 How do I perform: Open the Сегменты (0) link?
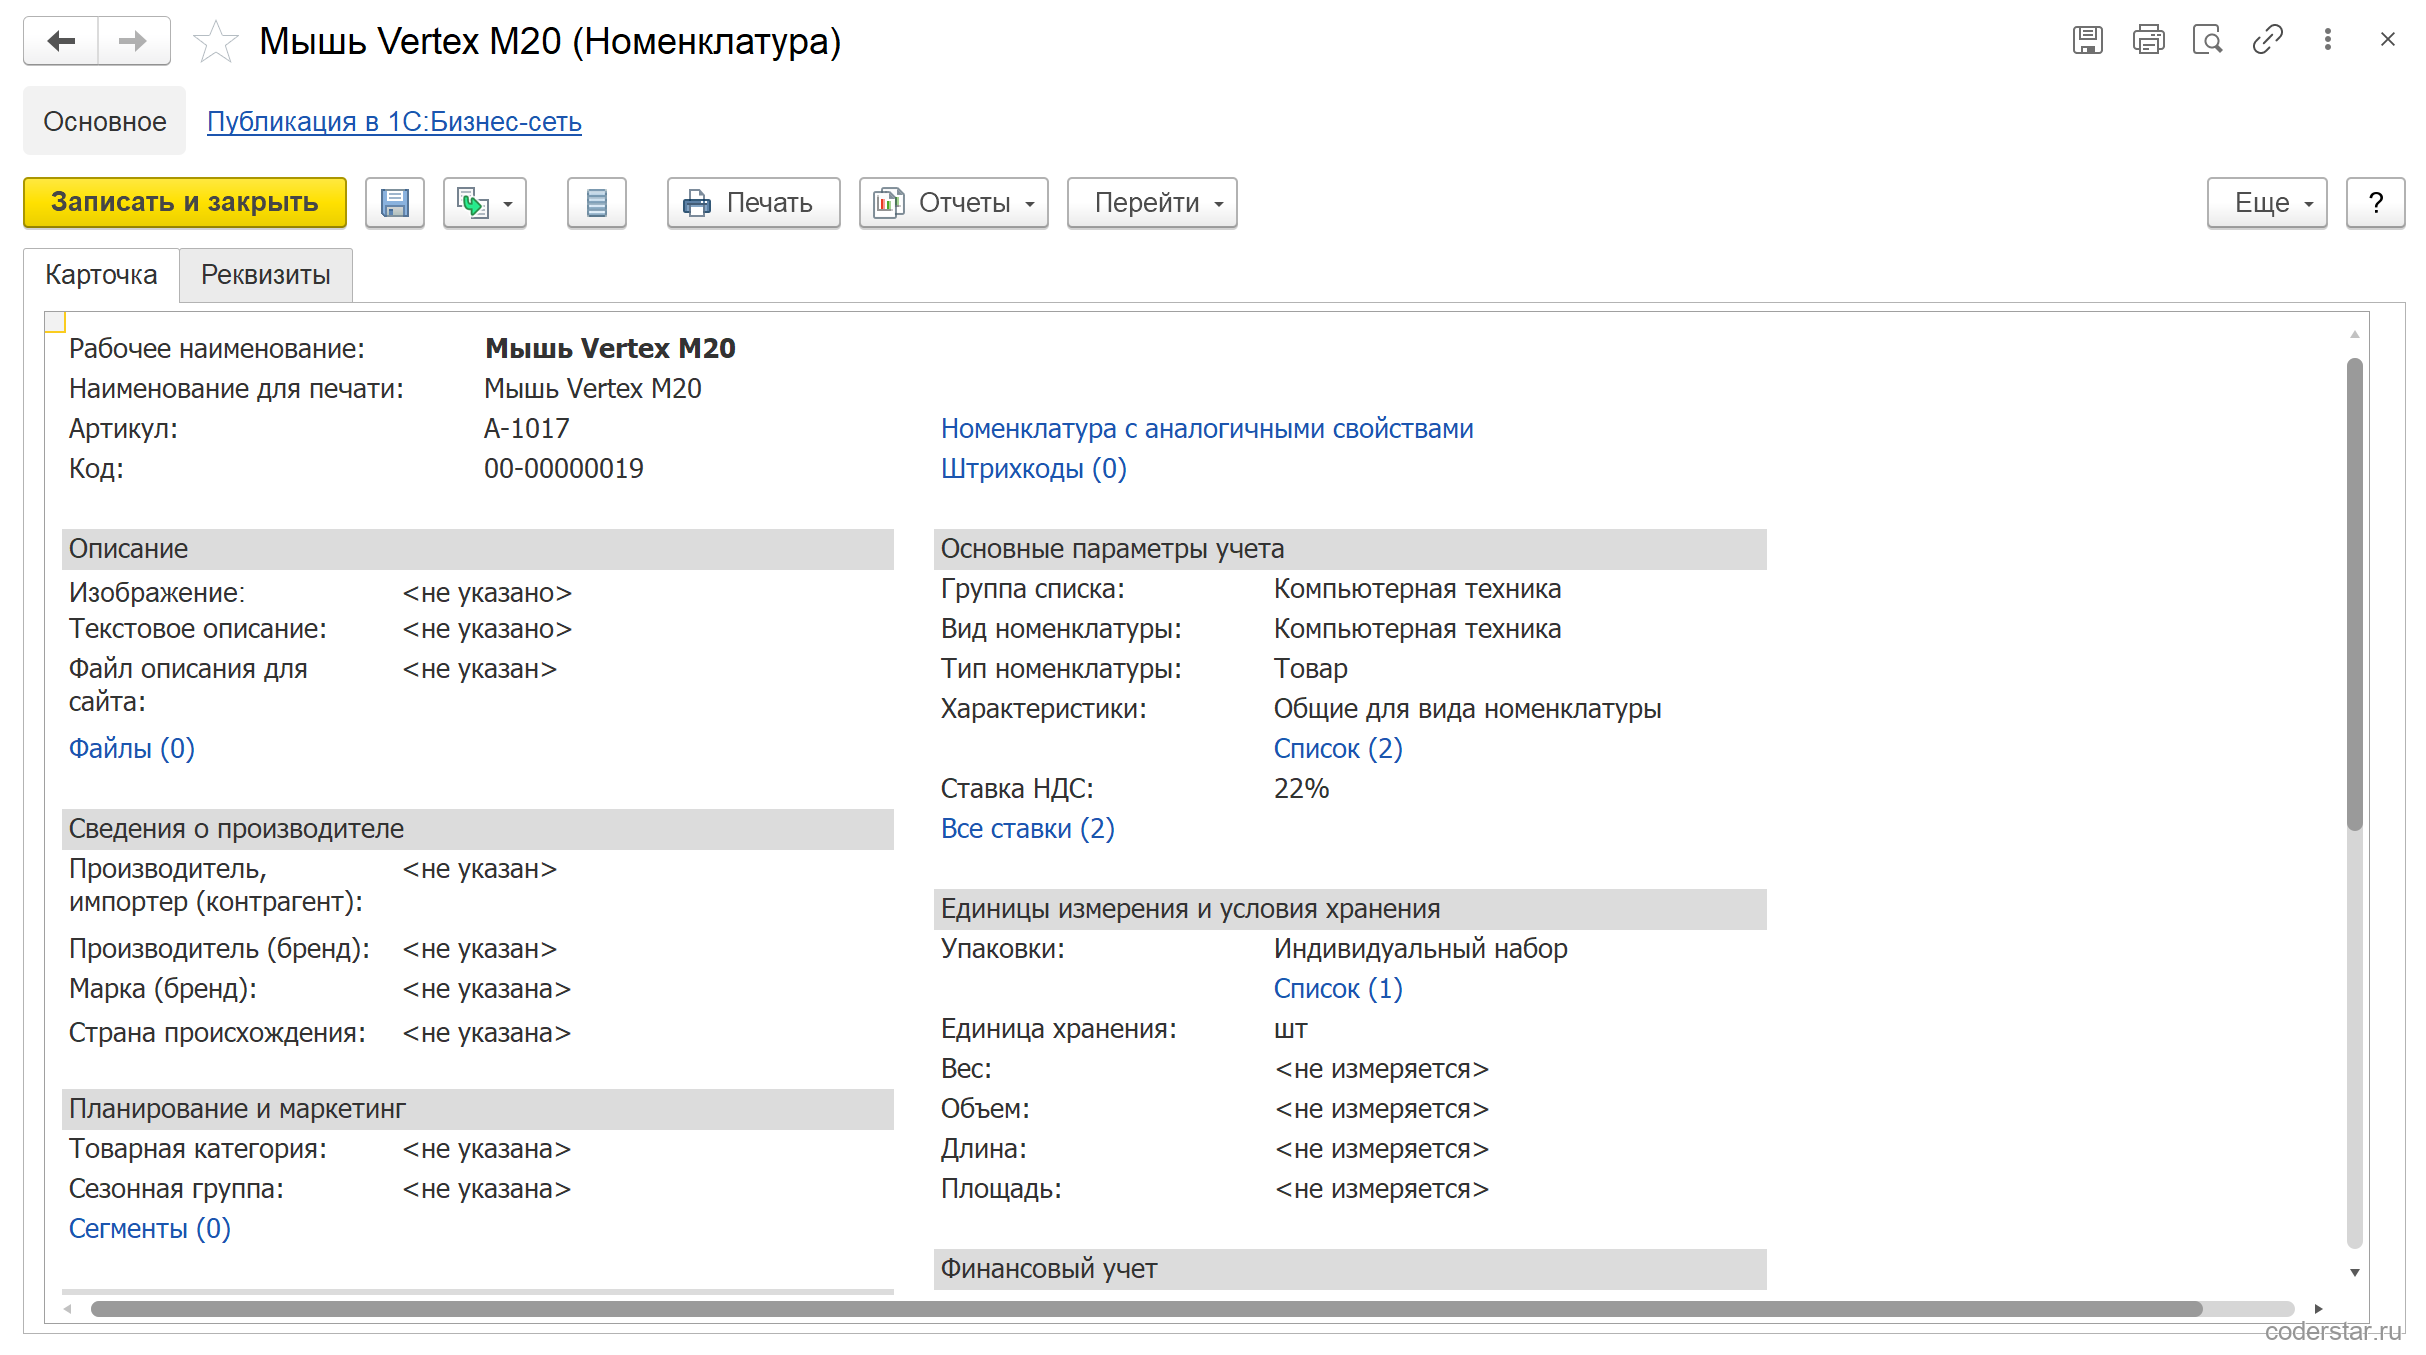150,1229
